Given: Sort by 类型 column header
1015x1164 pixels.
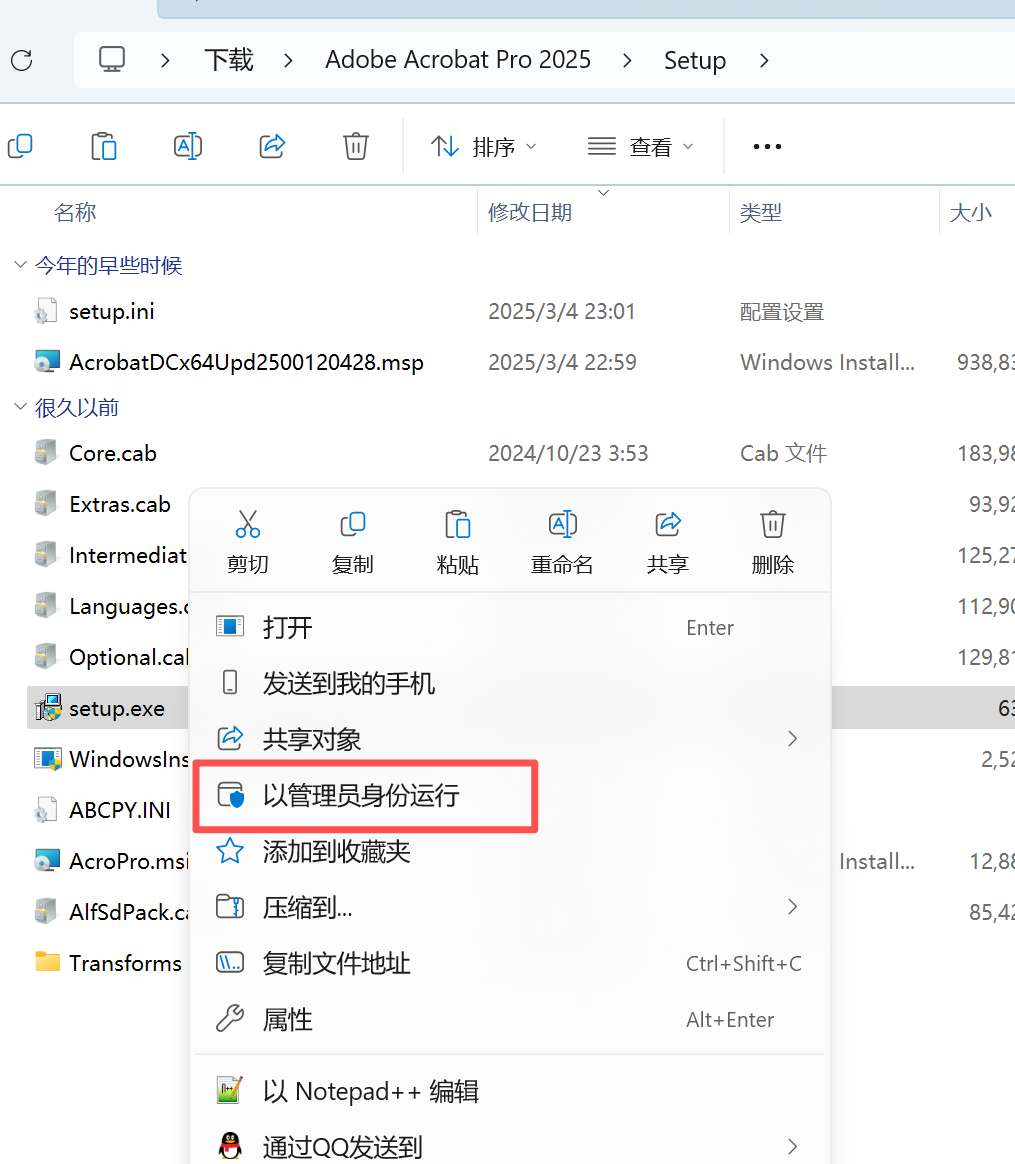Looking at the screenshot, I should (760, 212).
